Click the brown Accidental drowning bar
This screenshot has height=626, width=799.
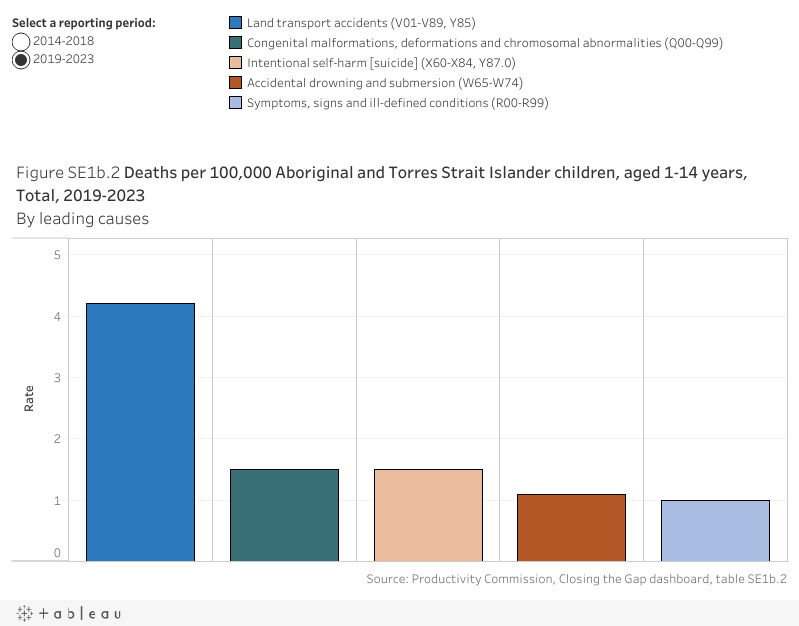(x=572, y=528)
